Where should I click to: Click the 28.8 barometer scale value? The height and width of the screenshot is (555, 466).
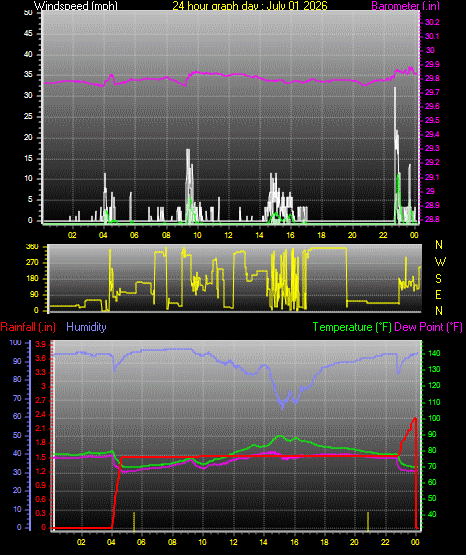(x=432, y=219)
